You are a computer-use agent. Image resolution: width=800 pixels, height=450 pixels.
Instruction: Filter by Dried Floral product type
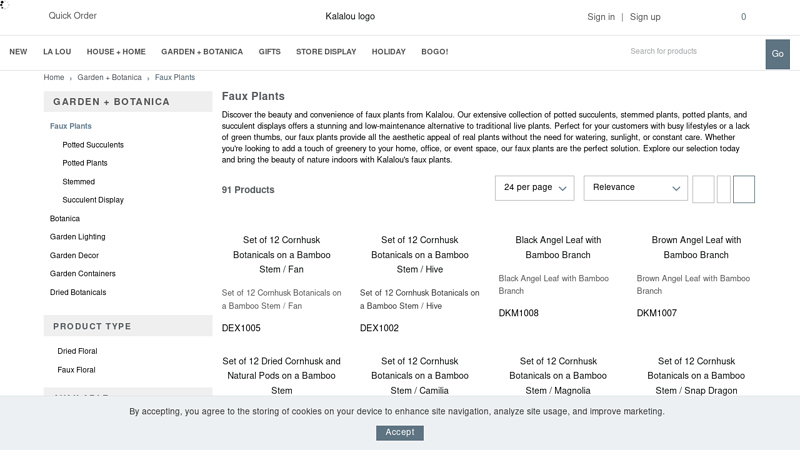77,352
